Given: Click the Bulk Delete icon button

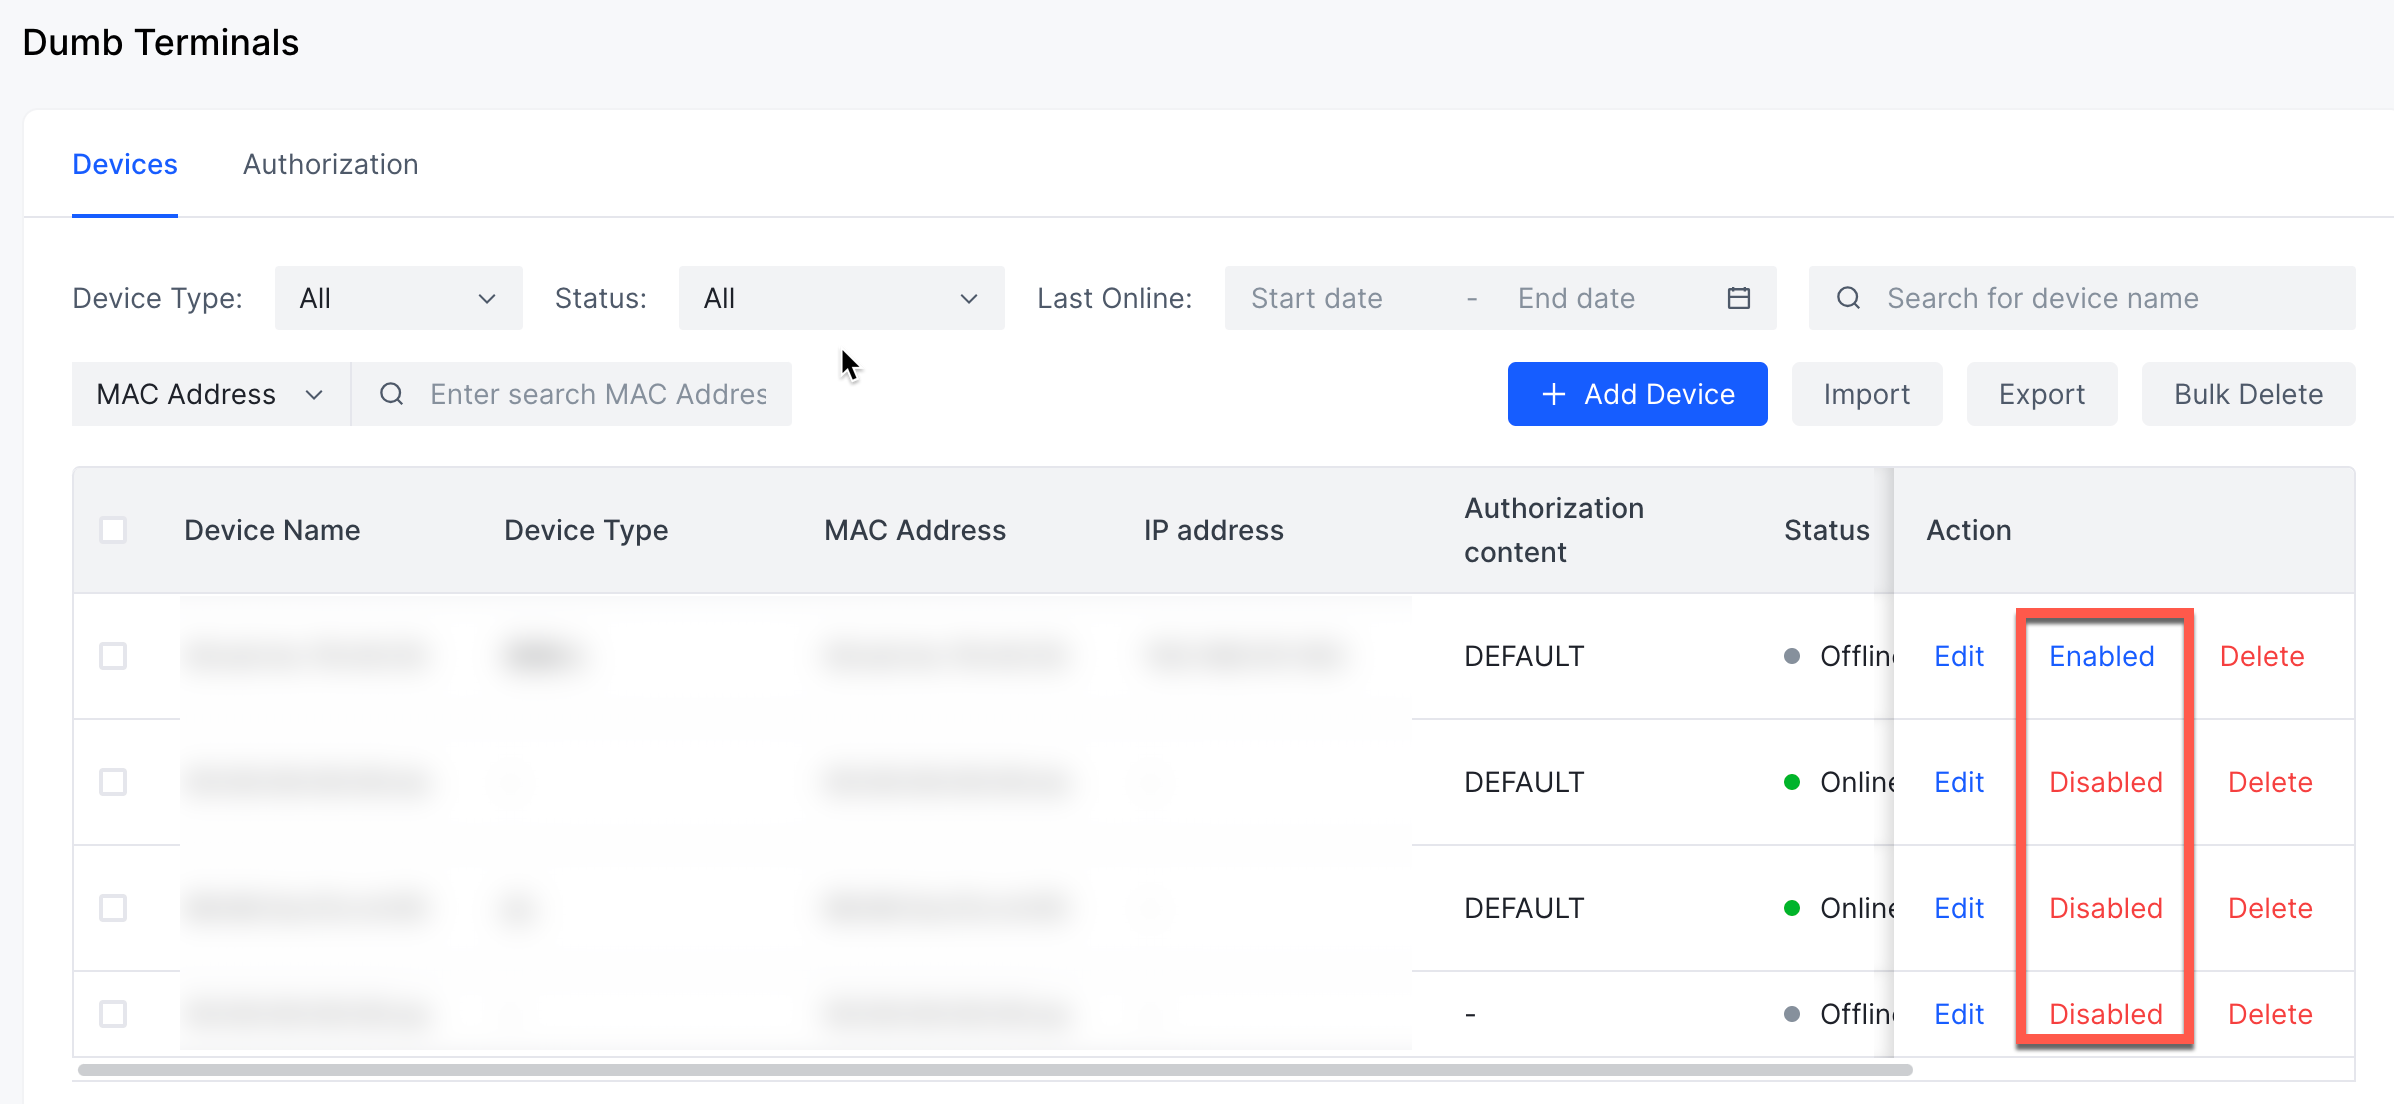Looking at the screenshot, I should click(x=2249, y=394).
